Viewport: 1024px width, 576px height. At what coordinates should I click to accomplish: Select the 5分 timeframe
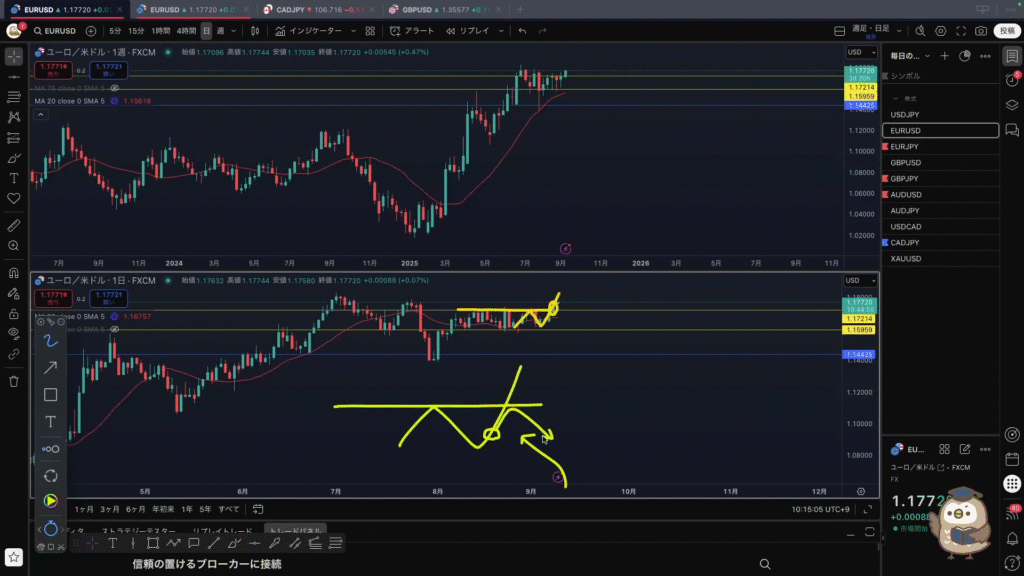[115, 31]
